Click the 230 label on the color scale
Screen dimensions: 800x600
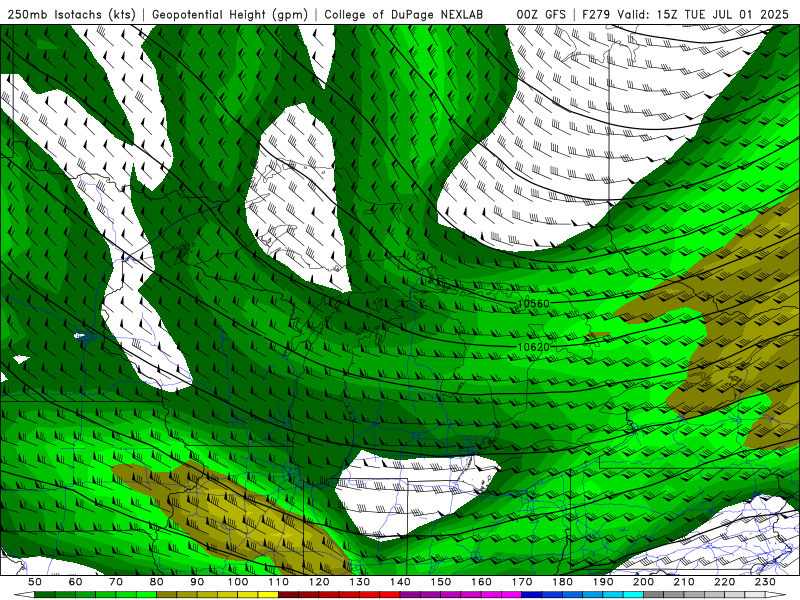pyautogui.click(x=765, y=582)
